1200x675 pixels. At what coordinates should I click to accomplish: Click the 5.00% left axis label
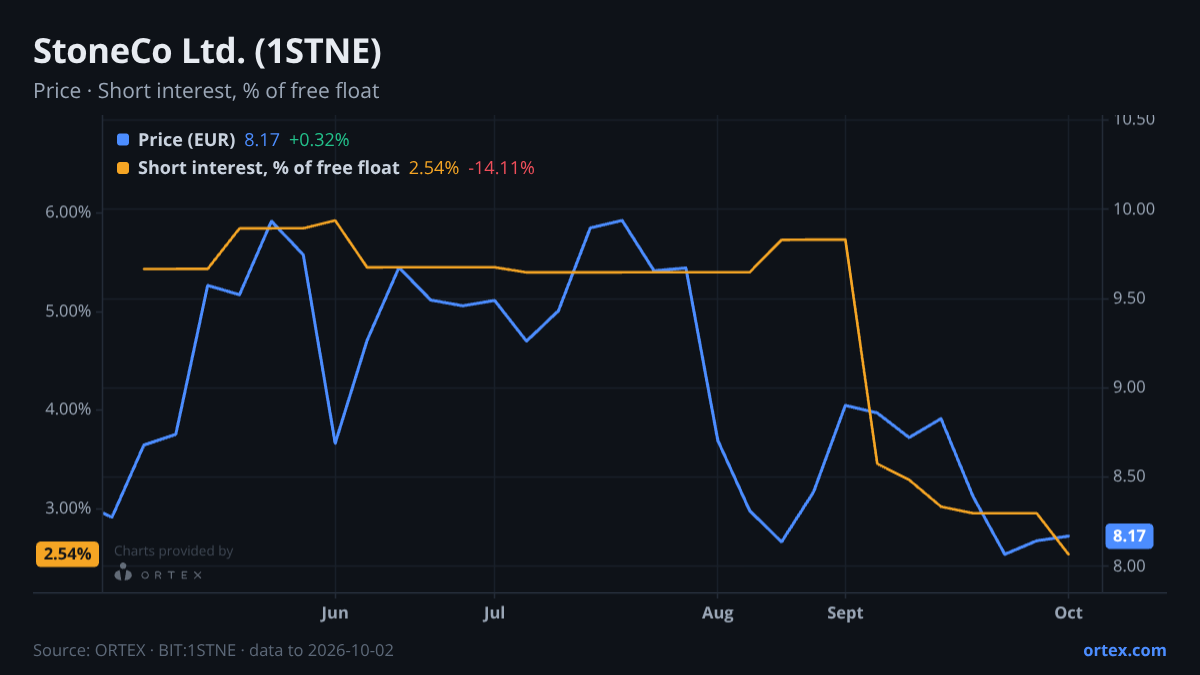(68, 311)
